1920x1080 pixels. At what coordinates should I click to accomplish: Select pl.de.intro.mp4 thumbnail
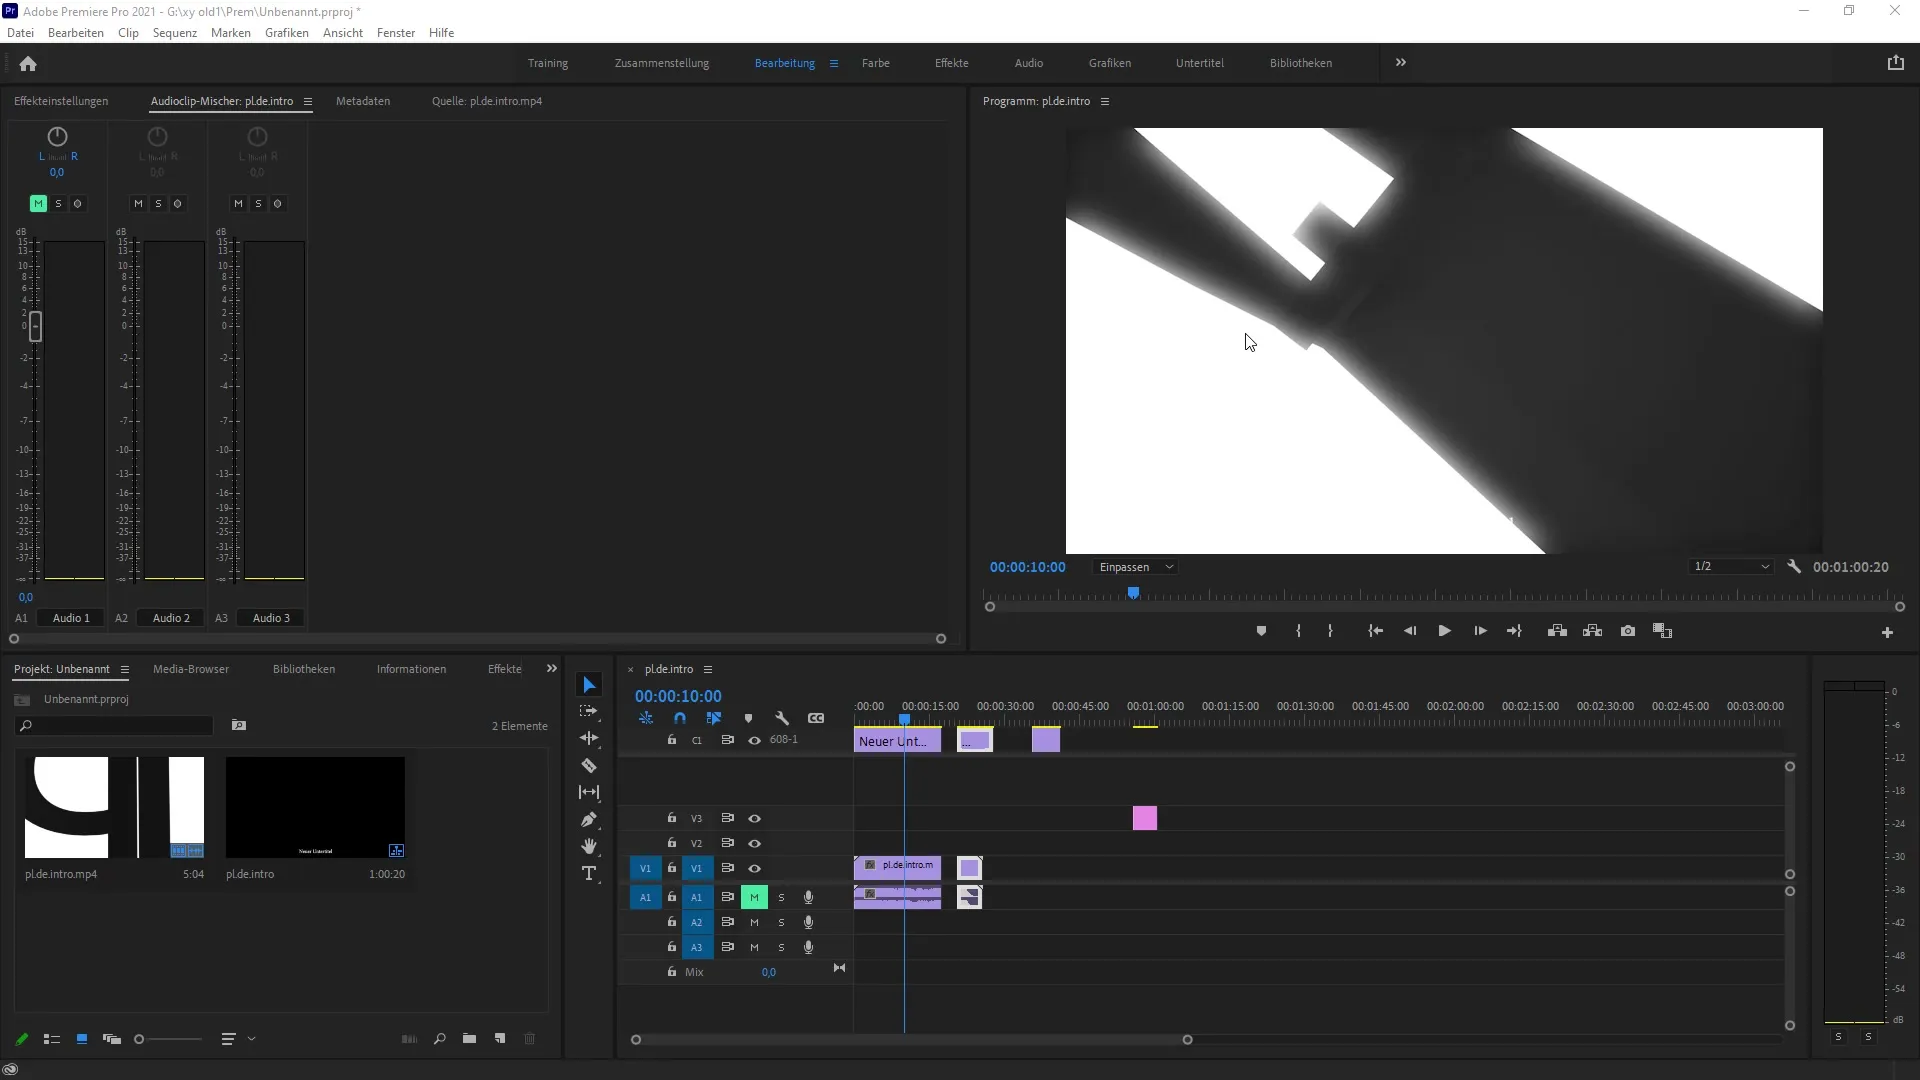(x=115, y=807)
